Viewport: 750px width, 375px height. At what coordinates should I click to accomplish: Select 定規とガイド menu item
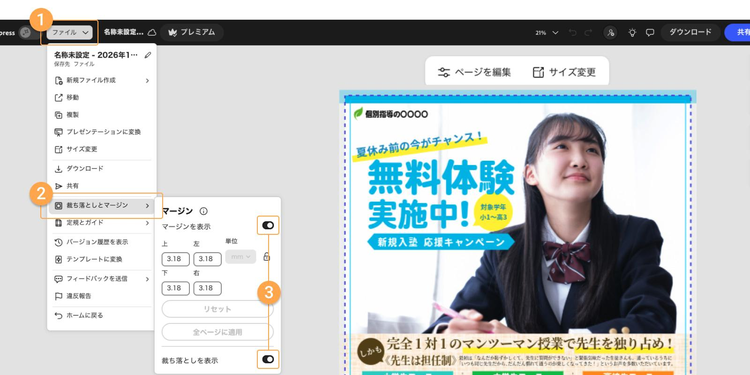[101, 223]
